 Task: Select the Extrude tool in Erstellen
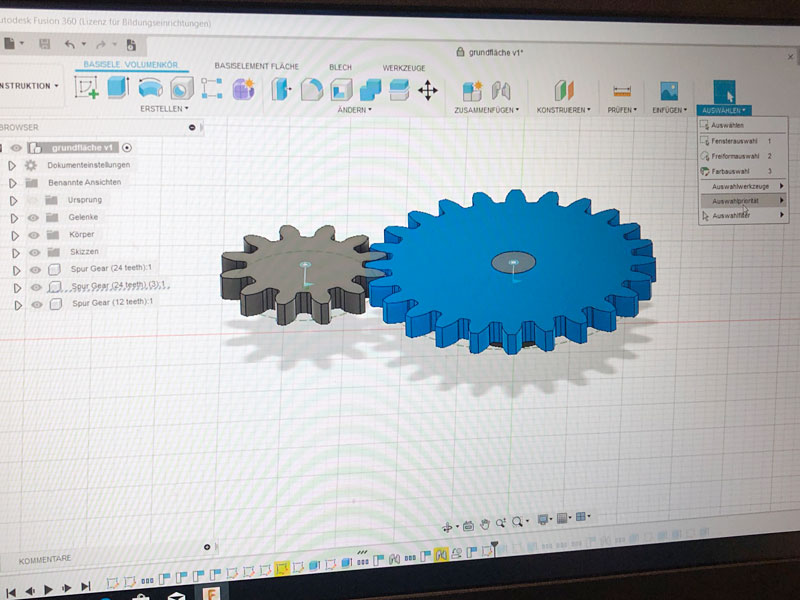[119, 88]
